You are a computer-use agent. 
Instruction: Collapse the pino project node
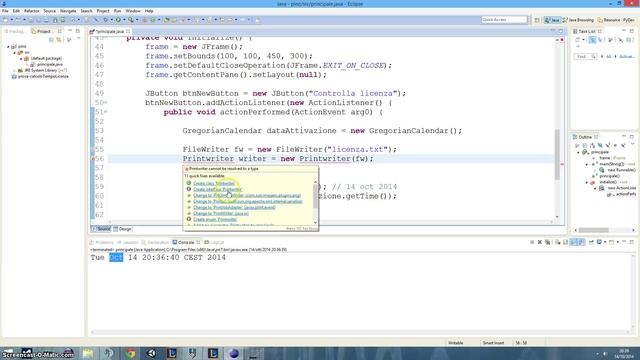click(8, 47)
